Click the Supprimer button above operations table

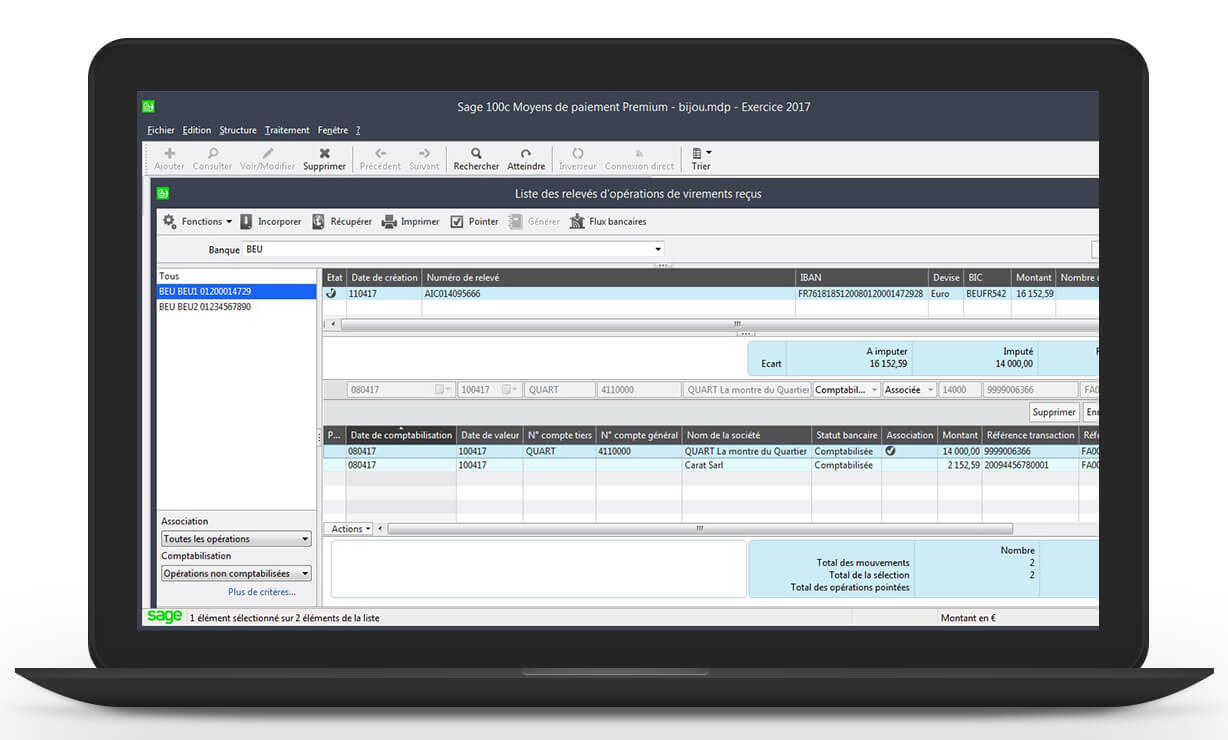click(x=1054, y=412)
